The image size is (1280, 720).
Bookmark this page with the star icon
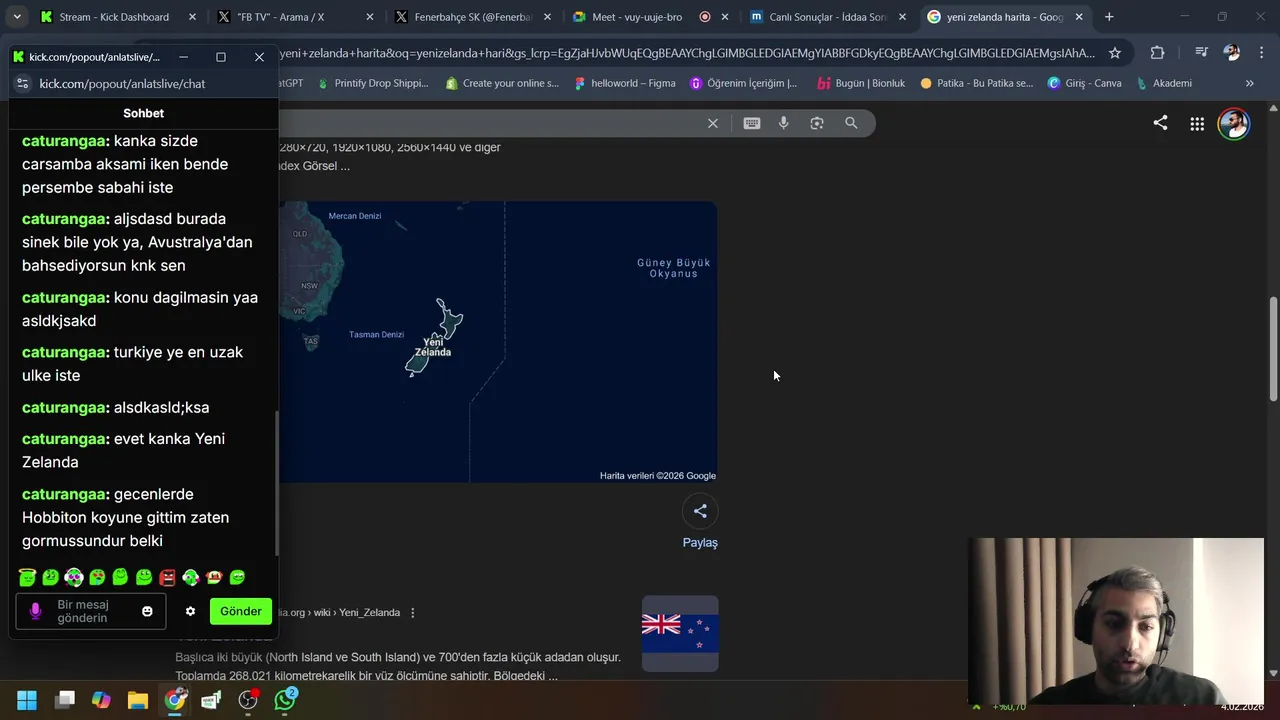[x=1115, y=53]
